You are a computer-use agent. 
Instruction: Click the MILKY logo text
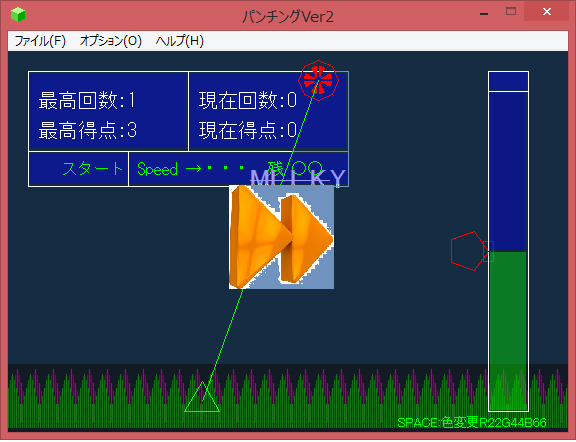[x=298, y=179]
